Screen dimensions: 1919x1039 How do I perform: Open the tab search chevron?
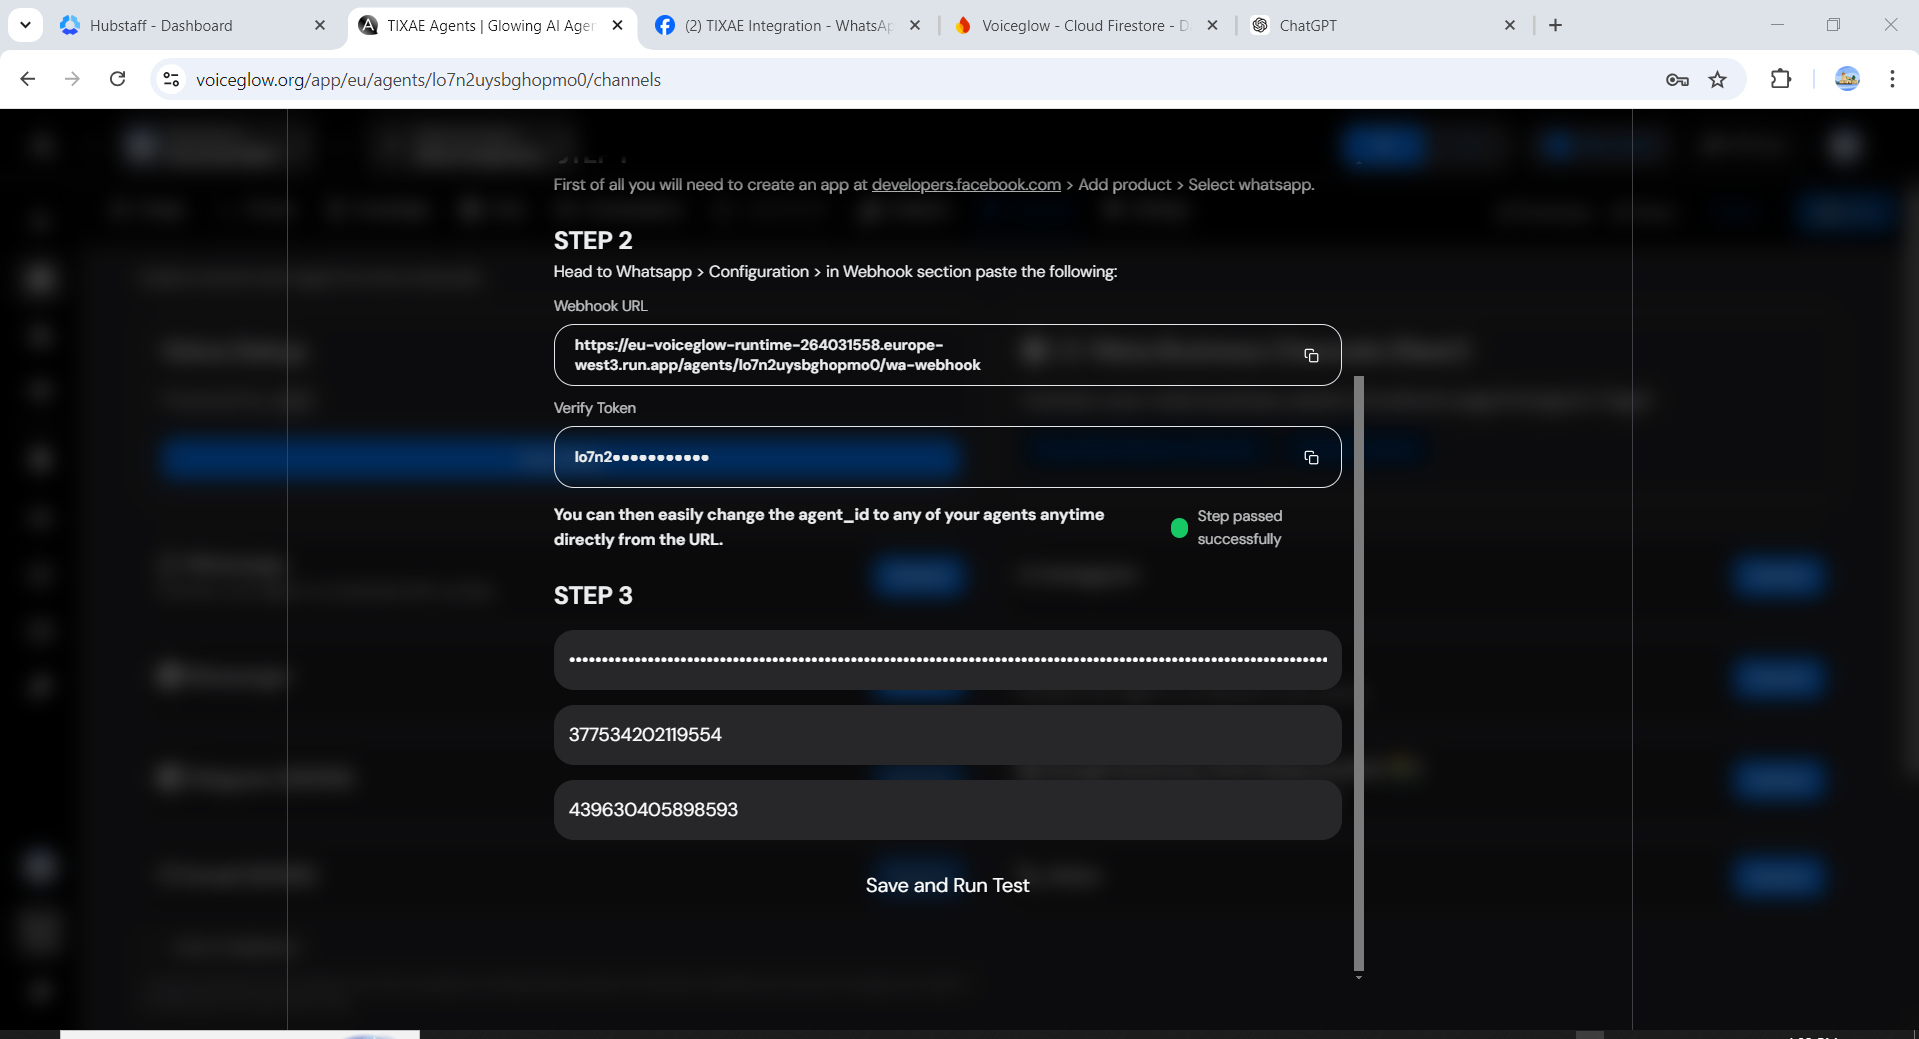[25, 25]
